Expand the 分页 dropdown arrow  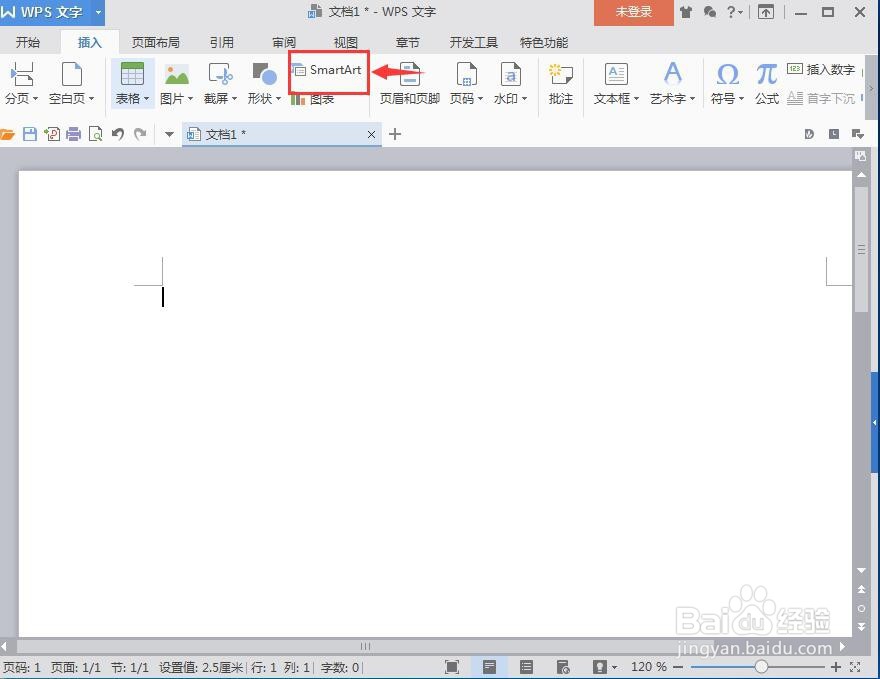pyautogui.click(x=35, y=99)
